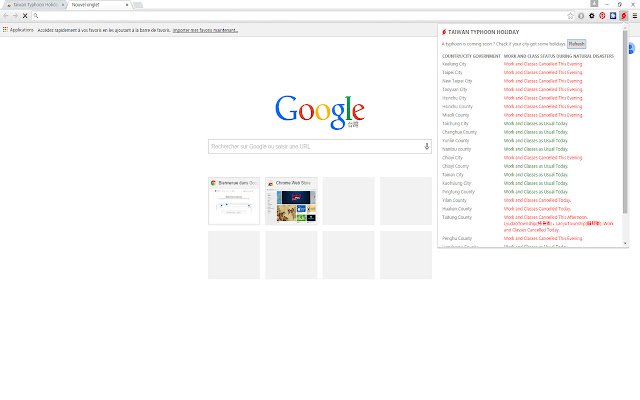Open the Applications shortcut in bookmarks bar

18,30
